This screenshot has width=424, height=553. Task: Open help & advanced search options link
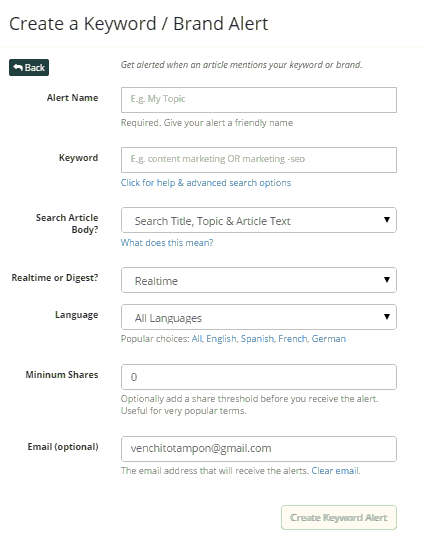(206, 183)
